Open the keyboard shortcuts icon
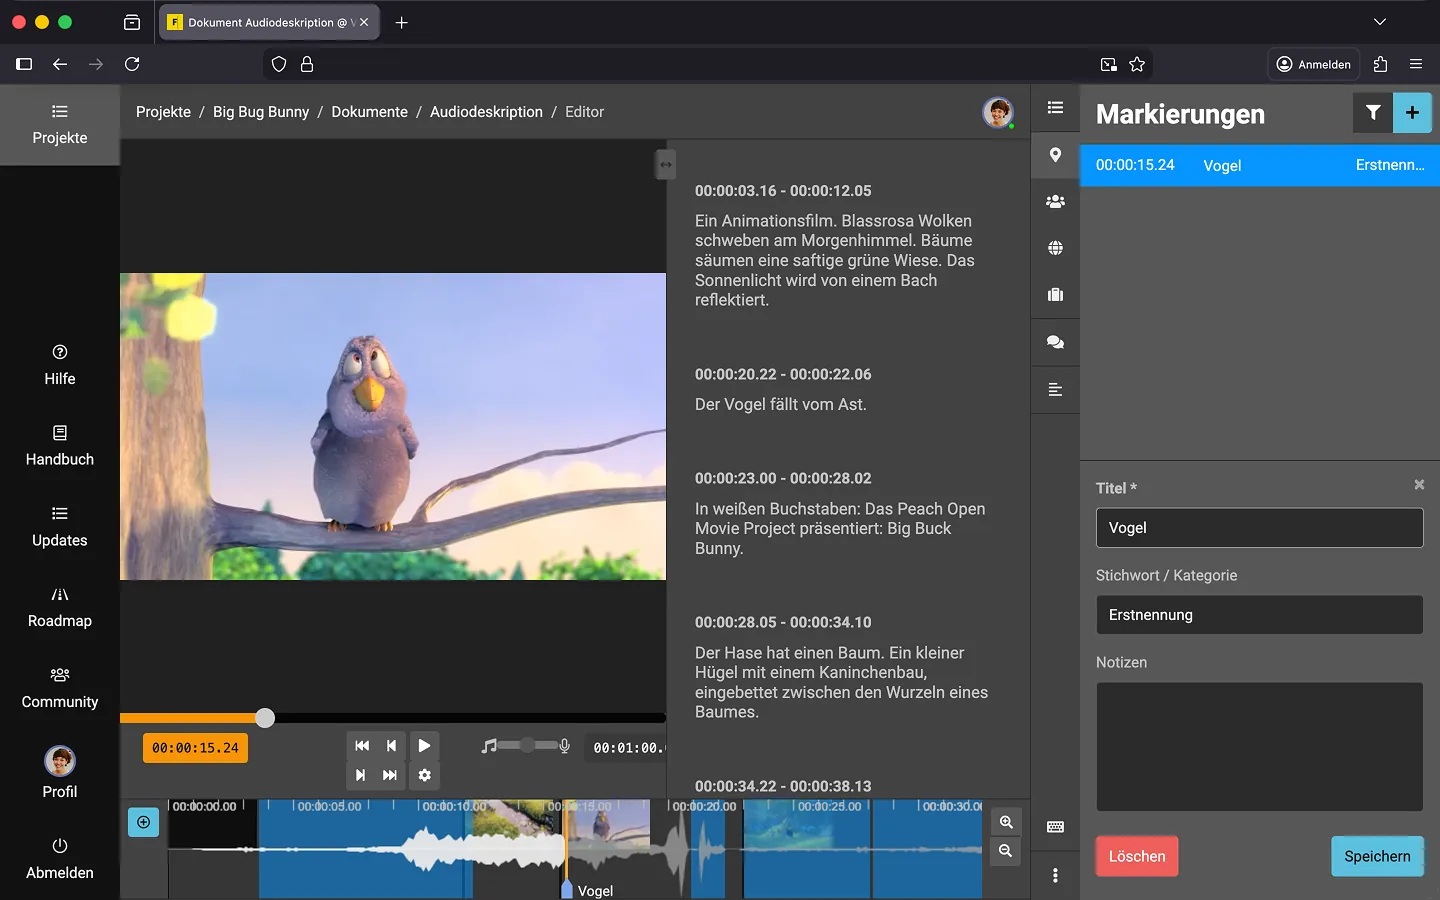Viewport: 1440px width, 900px height. (1055, 827)
